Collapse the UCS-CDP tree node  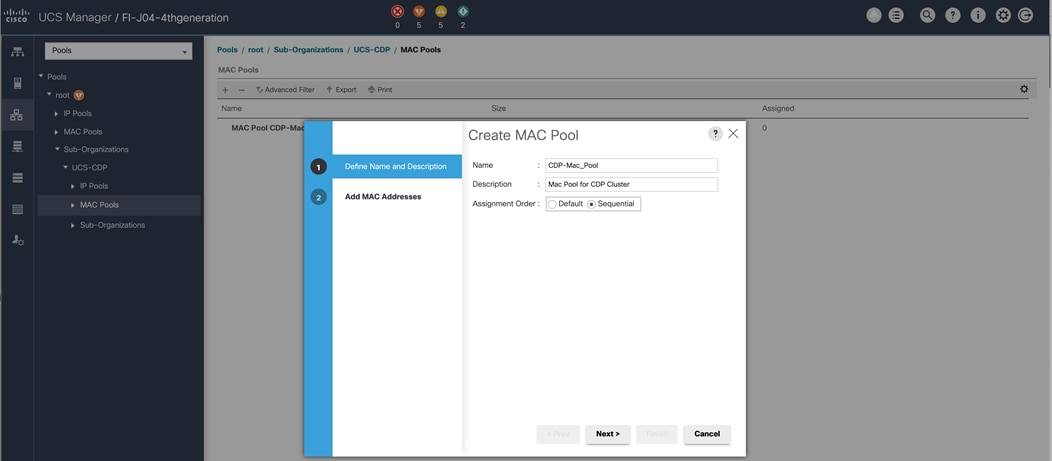coord(65,167)
